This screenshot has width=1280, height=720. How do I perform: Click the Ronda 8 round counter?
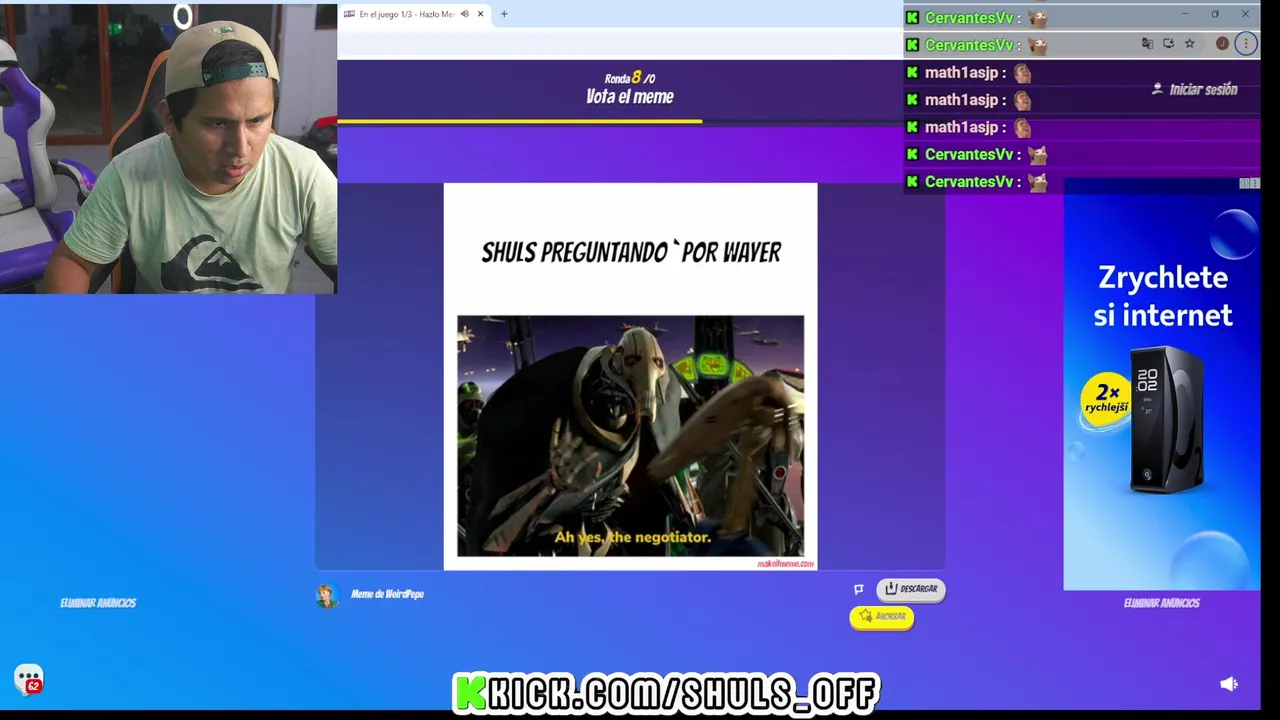click(630, 78)
